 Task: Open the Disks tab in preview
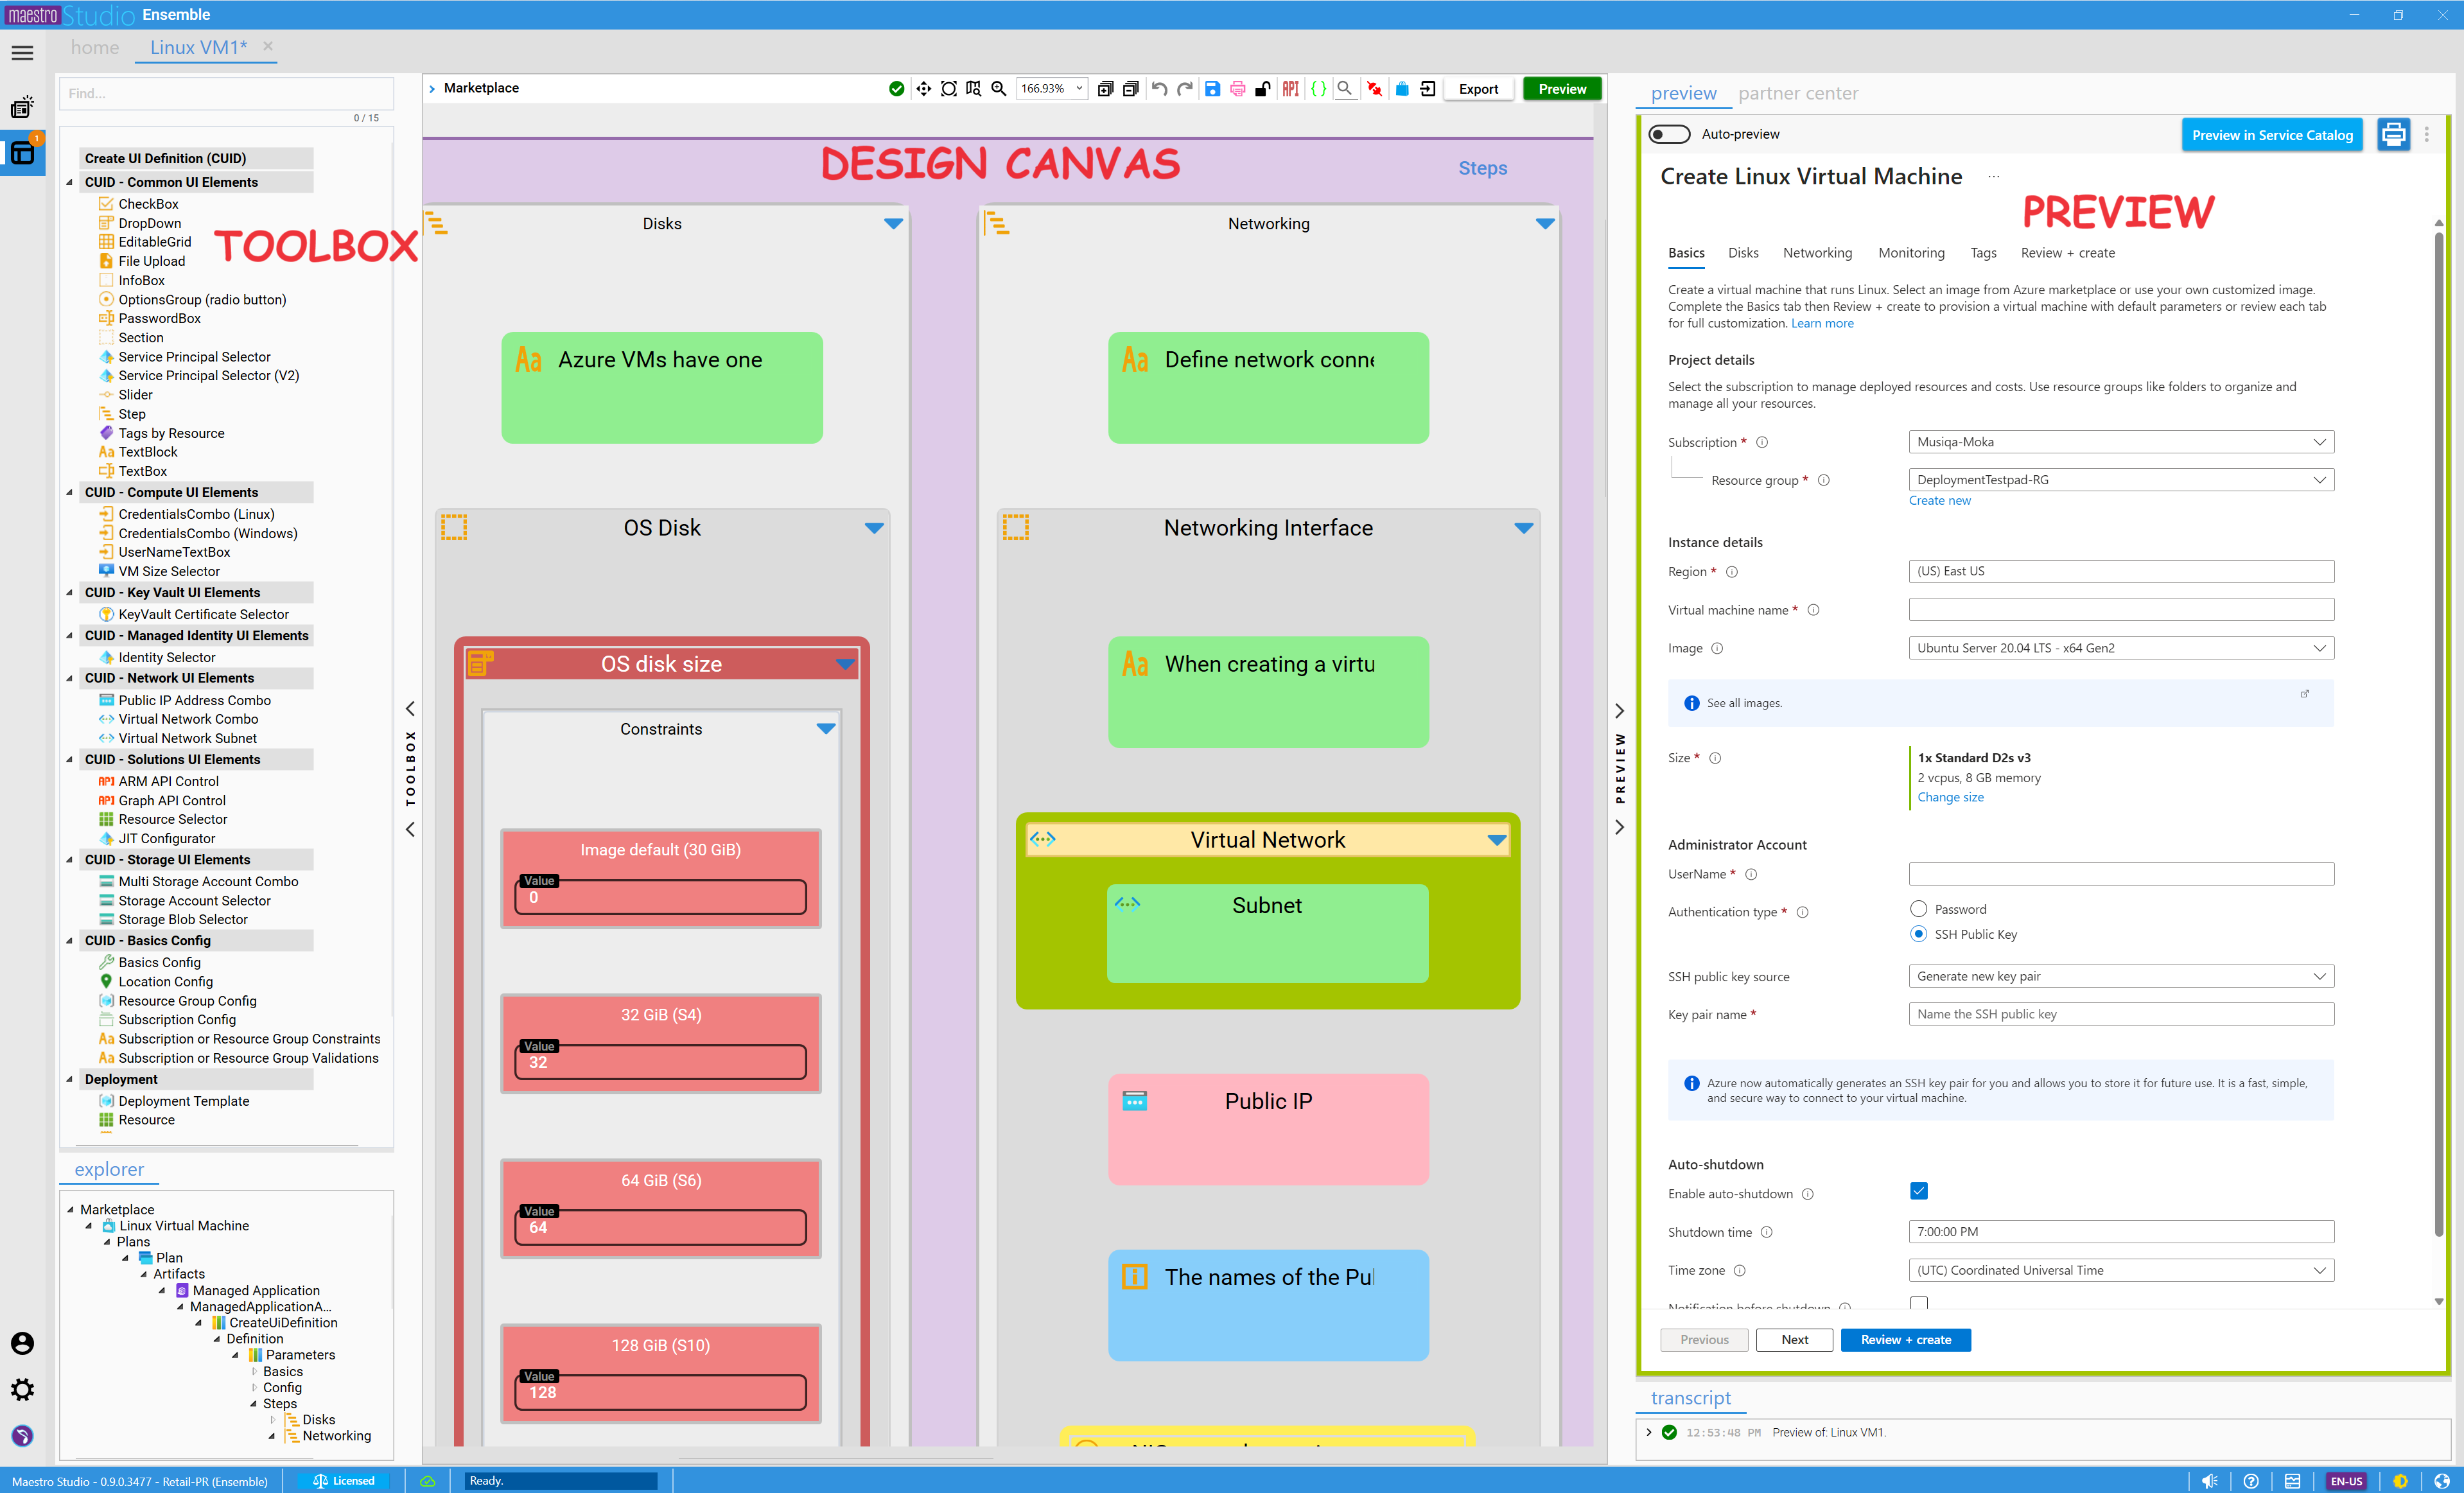[1743, 253]
